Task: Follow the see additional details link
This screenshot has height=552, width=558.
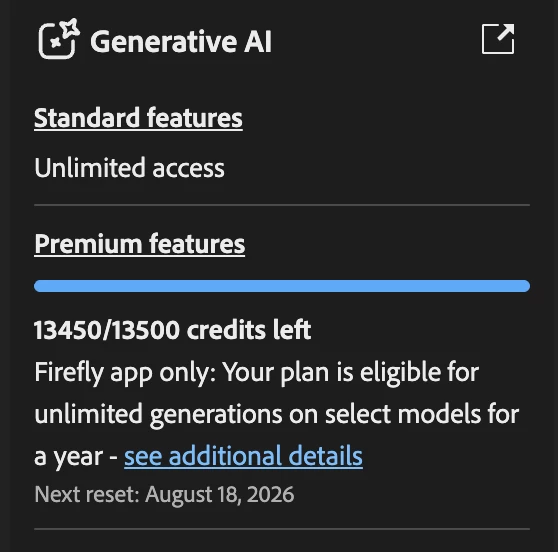Action: pyautogui.click(x=243, y=456)
